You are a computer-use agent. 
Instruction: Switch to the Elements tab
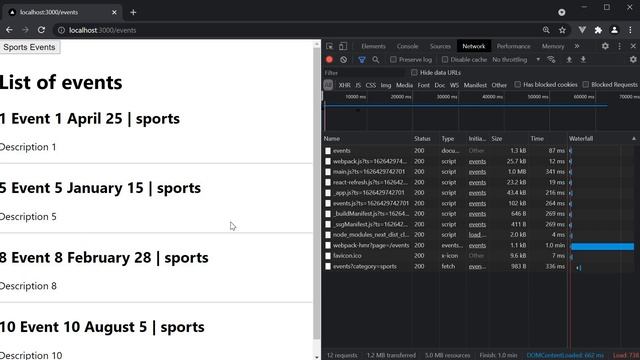tap(373, 46)
